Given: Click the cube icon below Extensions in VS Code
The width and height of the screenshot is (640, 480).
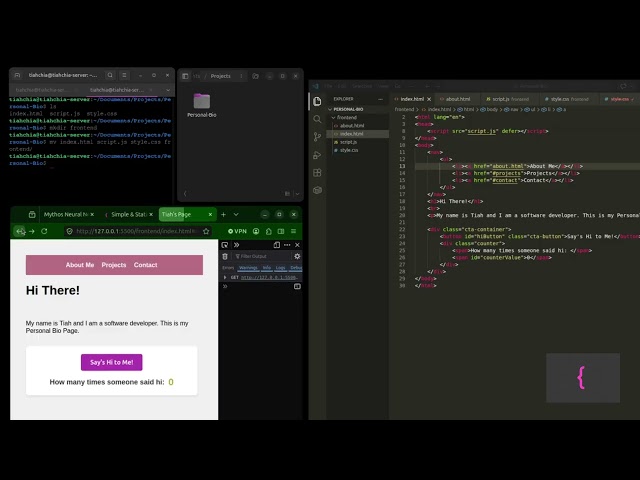Looking at the screenshot, I should (x=317, y=190).
